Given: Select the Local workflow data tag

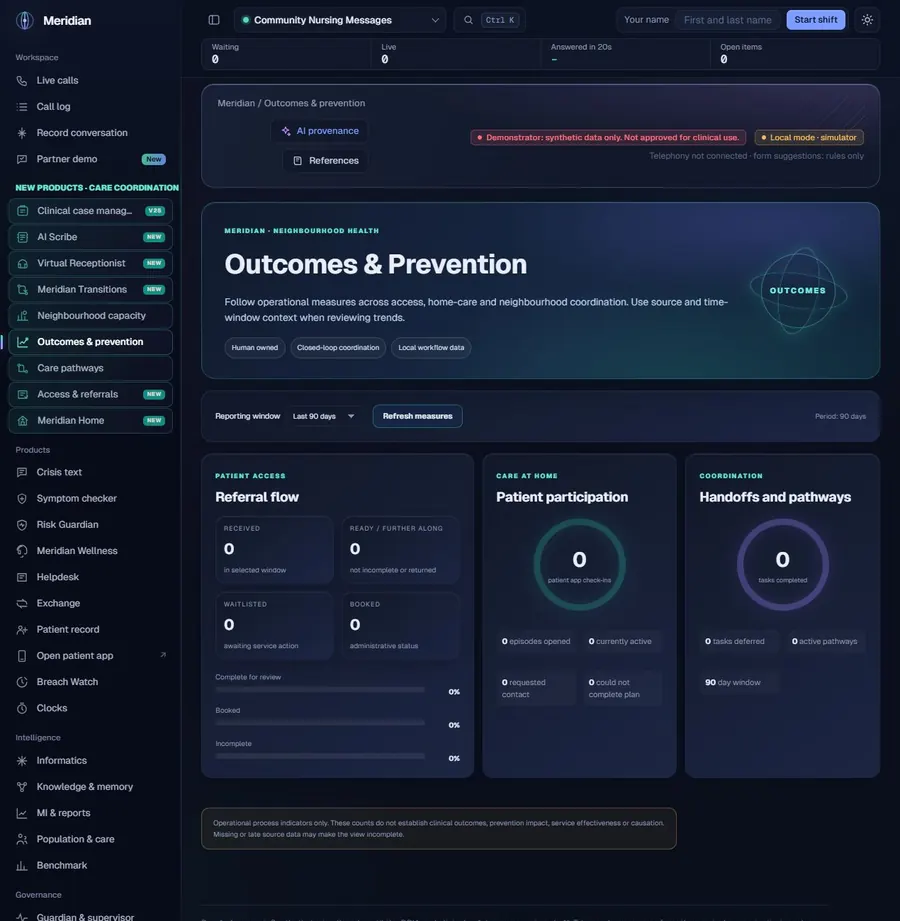Looking at the screenshot, I should click(431, 348).
